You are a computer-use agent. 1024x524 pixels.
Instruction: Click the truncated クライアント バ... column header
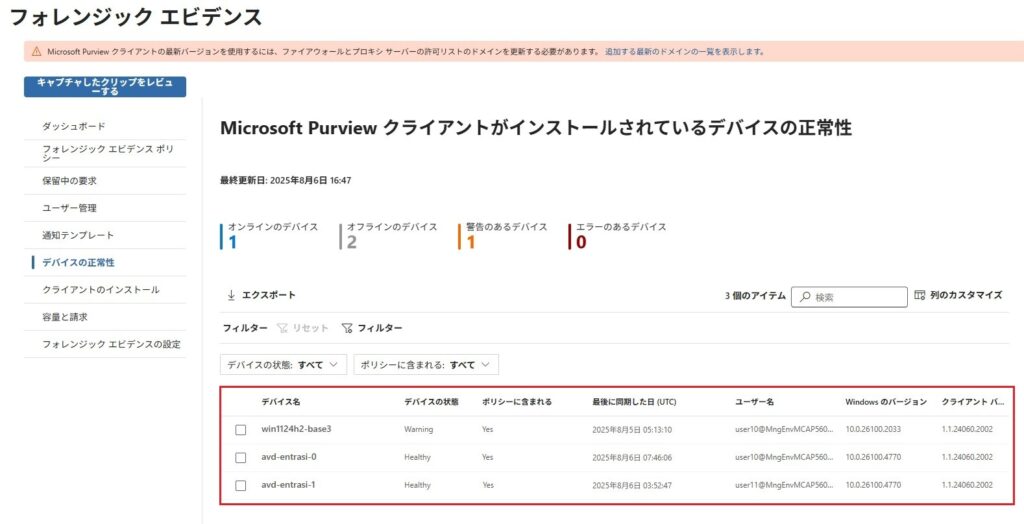click(972, 402)
